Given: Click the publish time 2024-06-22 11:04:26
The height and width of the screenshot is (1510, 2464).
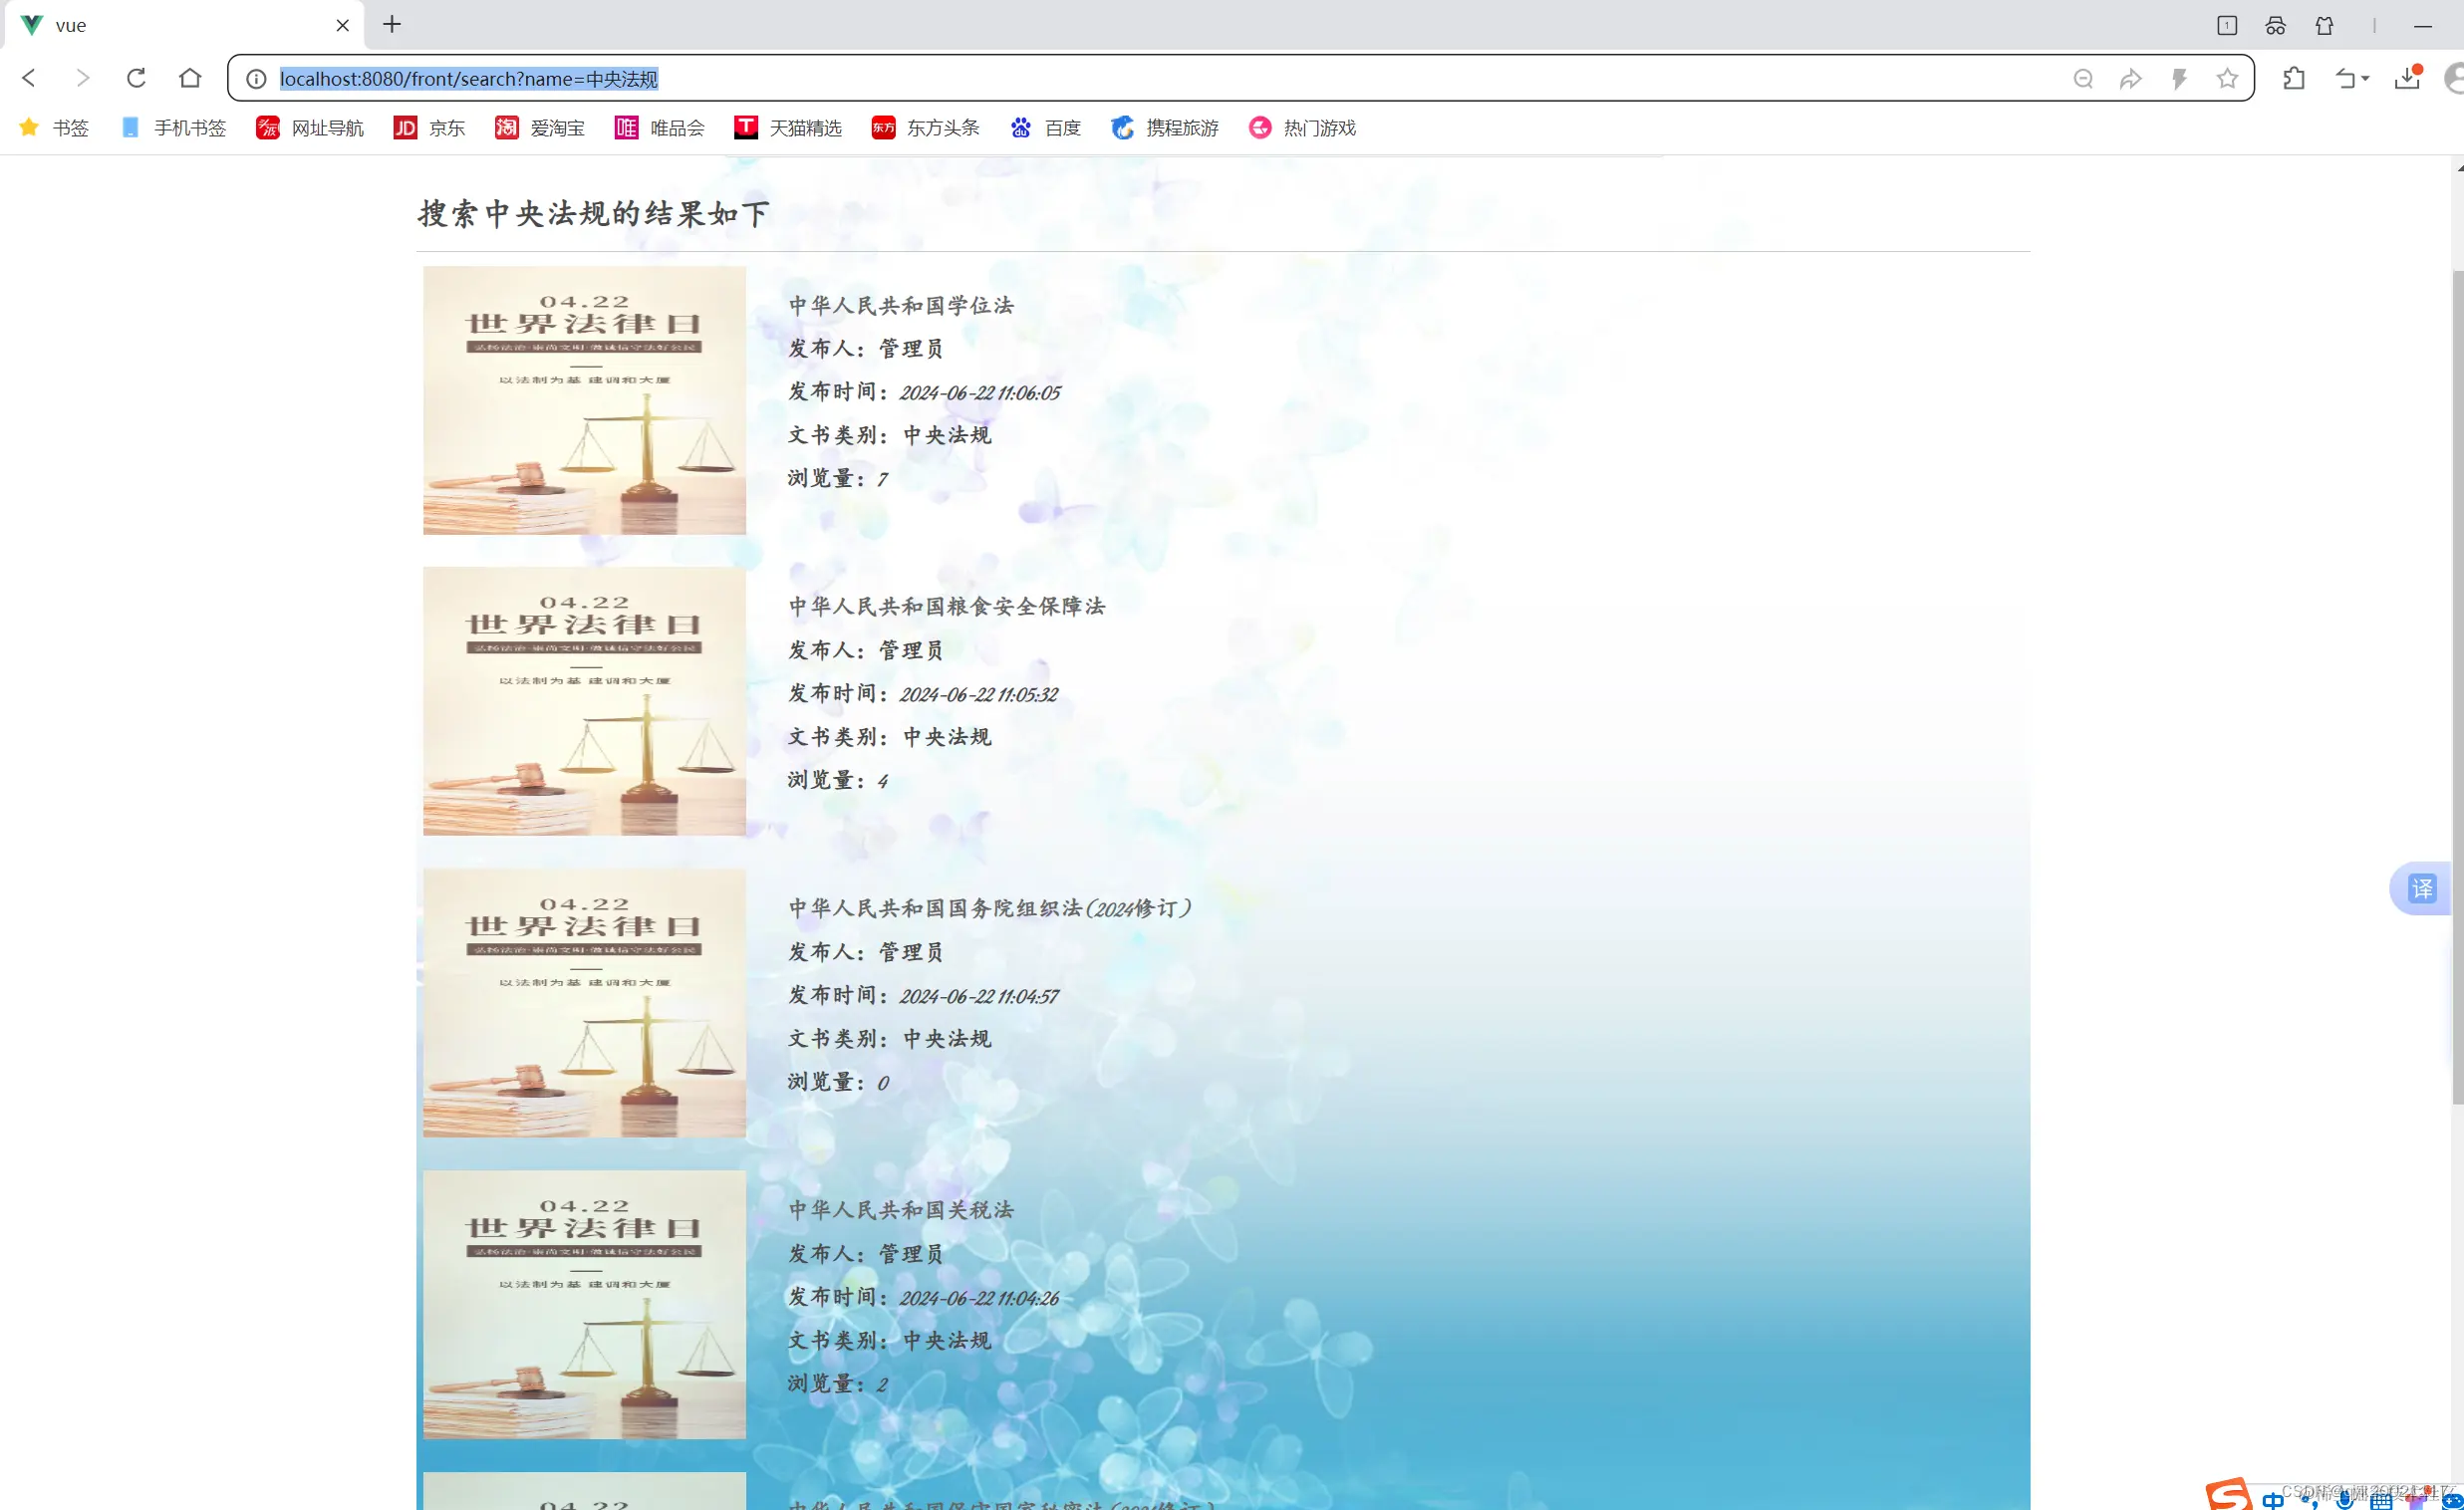Looking at the screenshot, I should point(978,1299).
